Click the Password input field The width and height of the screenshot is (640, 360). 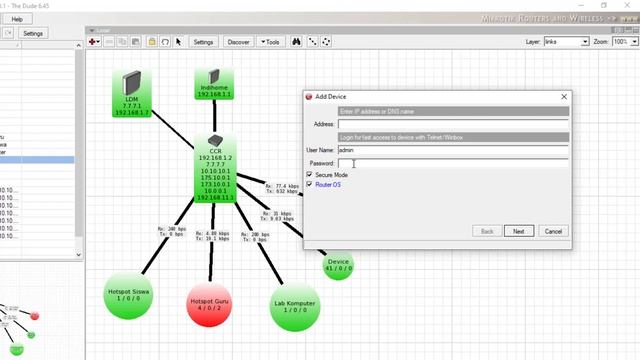453,163
